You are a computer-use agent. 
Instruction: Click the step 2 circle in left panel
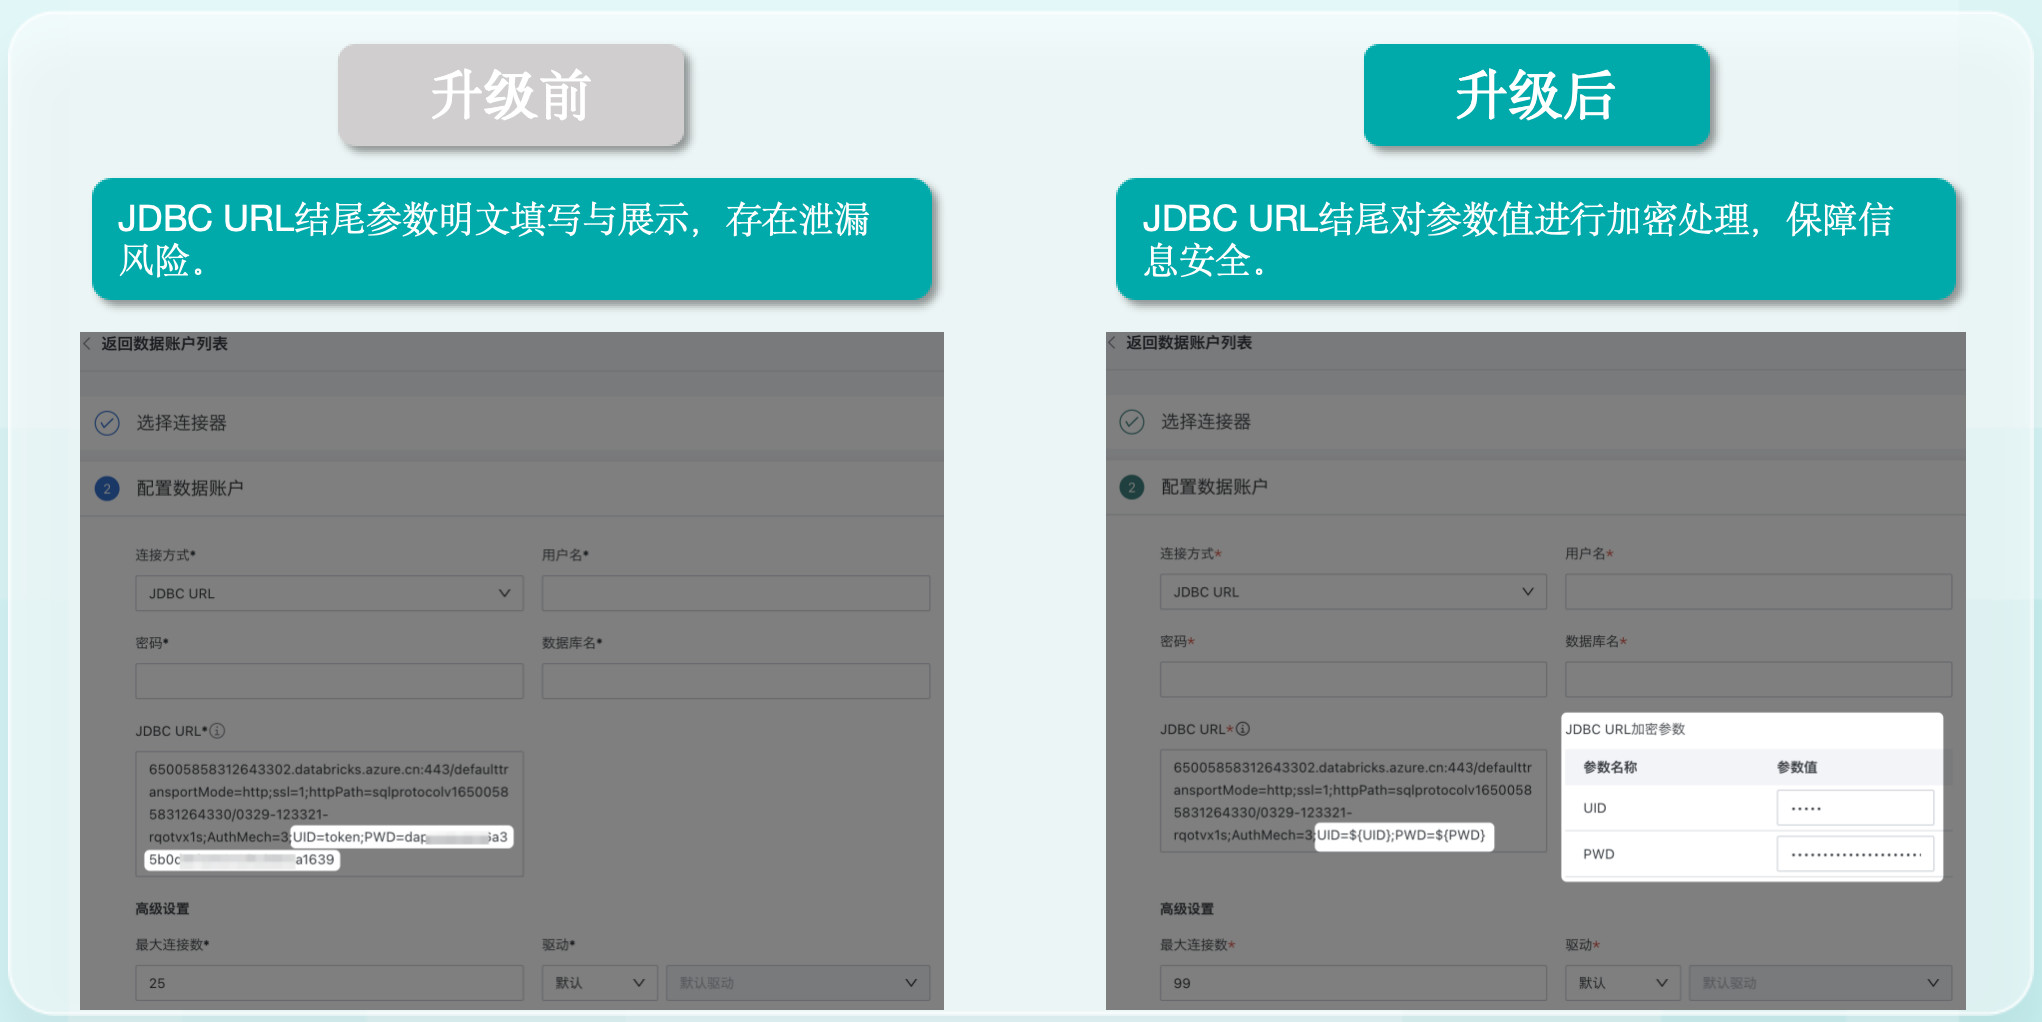click(107, 489)
